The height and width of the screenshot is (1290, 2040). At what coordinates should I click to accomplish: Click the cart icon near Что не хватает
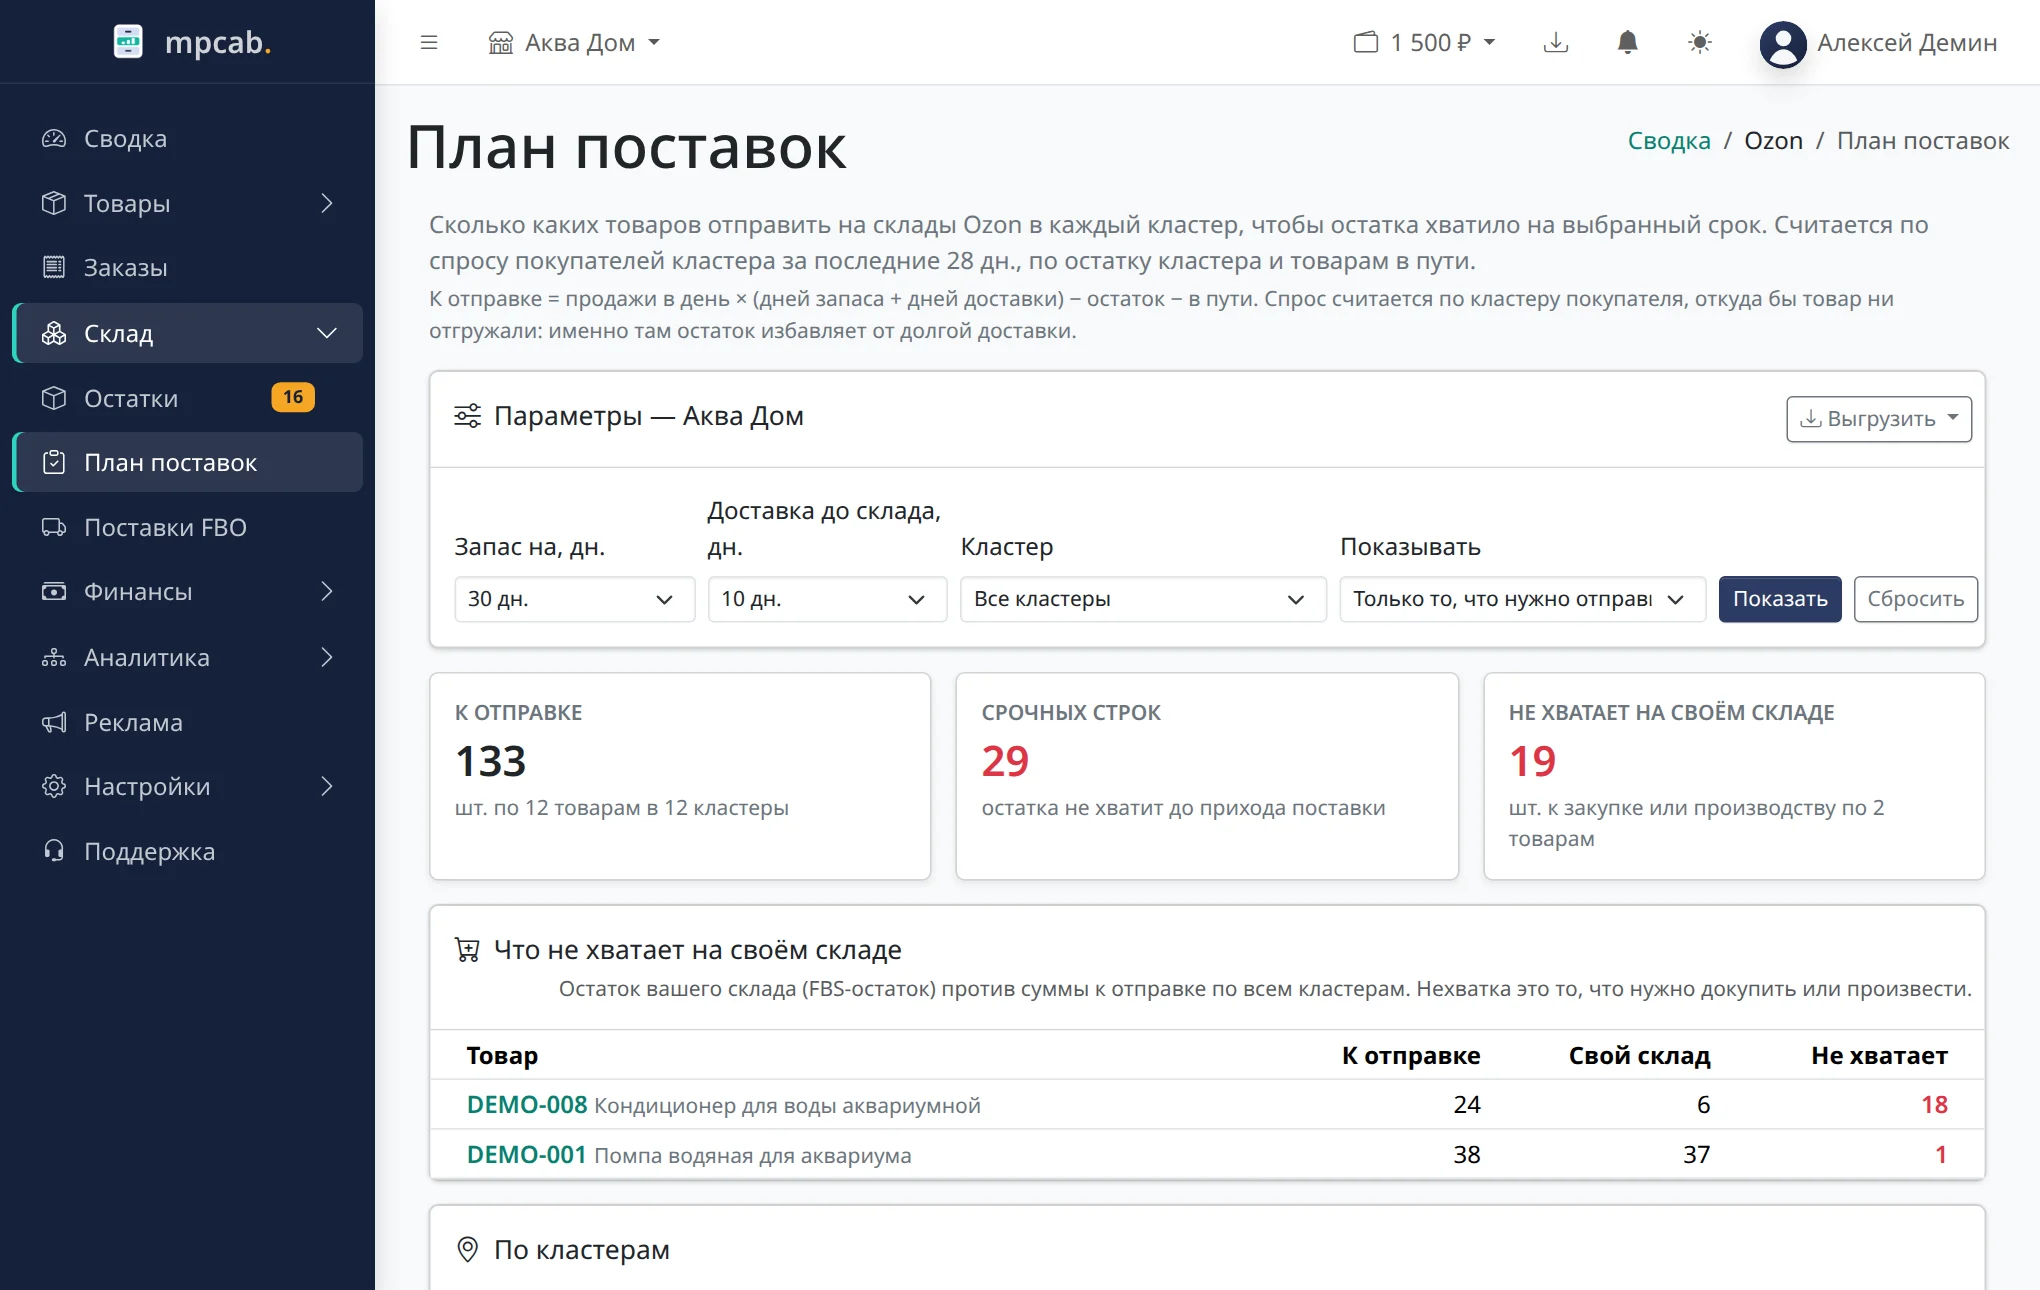467,949
